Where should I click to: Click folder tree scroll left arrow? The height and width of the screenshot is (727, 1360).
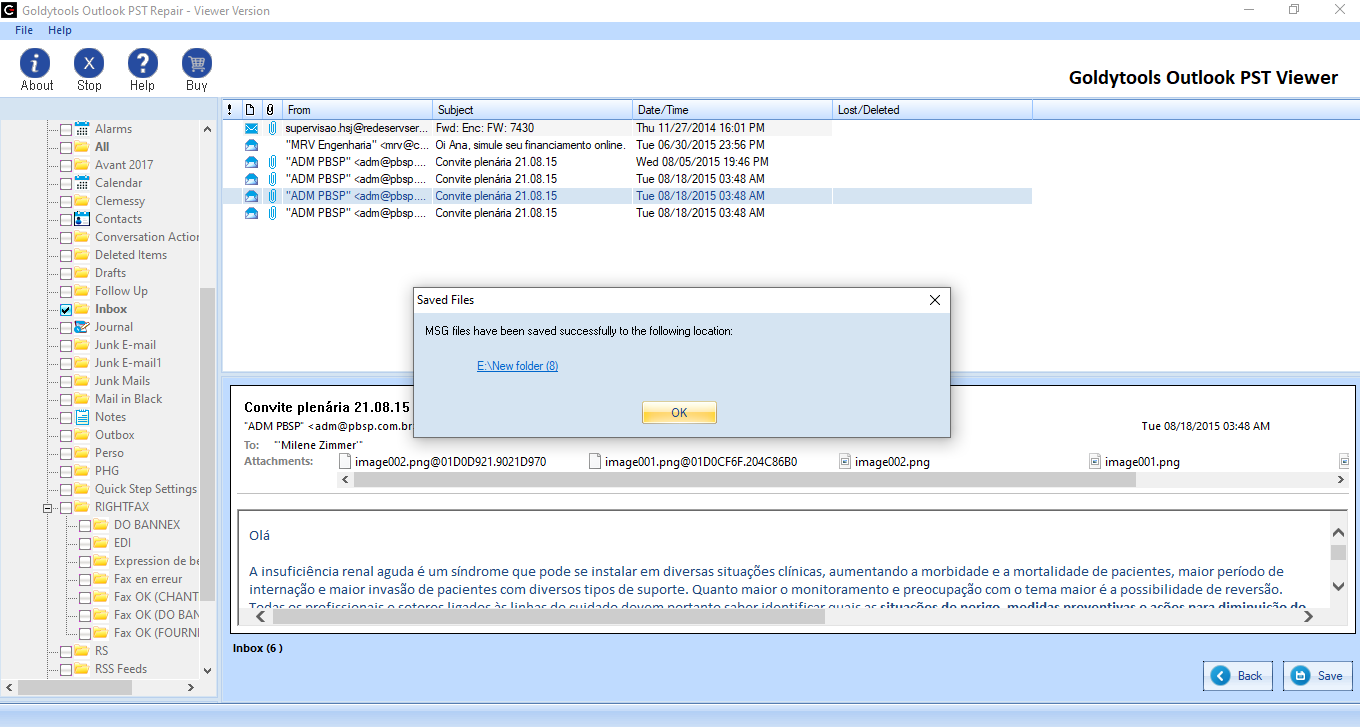9,687
